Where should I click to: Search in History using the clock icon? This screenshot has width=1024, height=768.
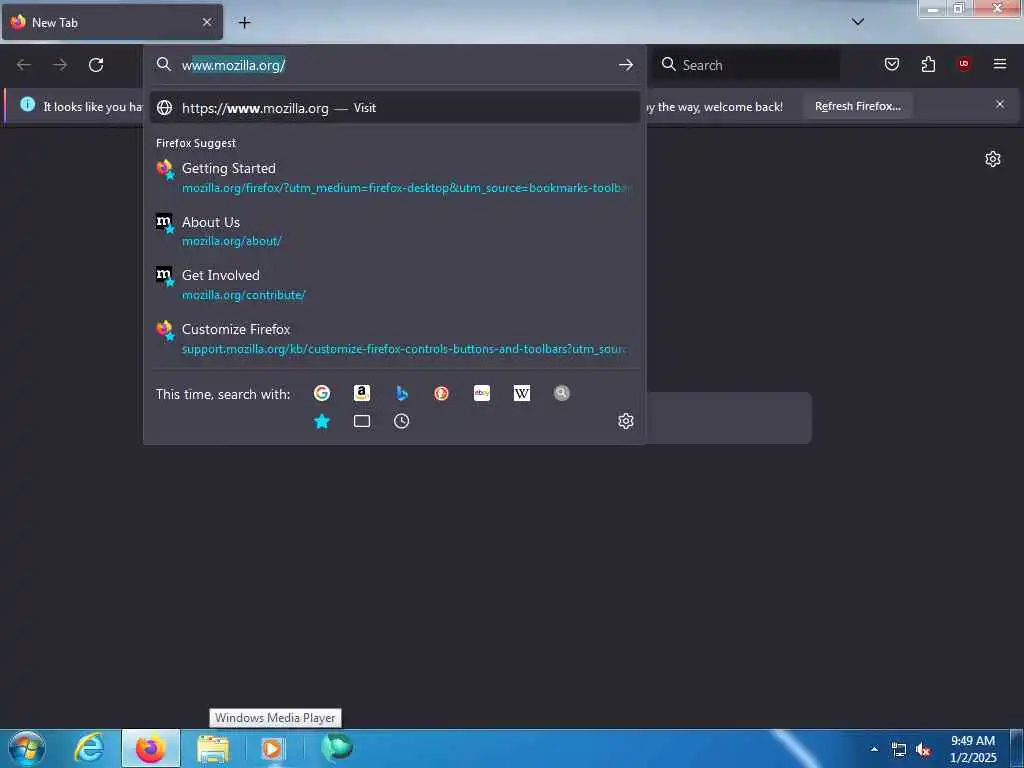click(x=402, y=421)
